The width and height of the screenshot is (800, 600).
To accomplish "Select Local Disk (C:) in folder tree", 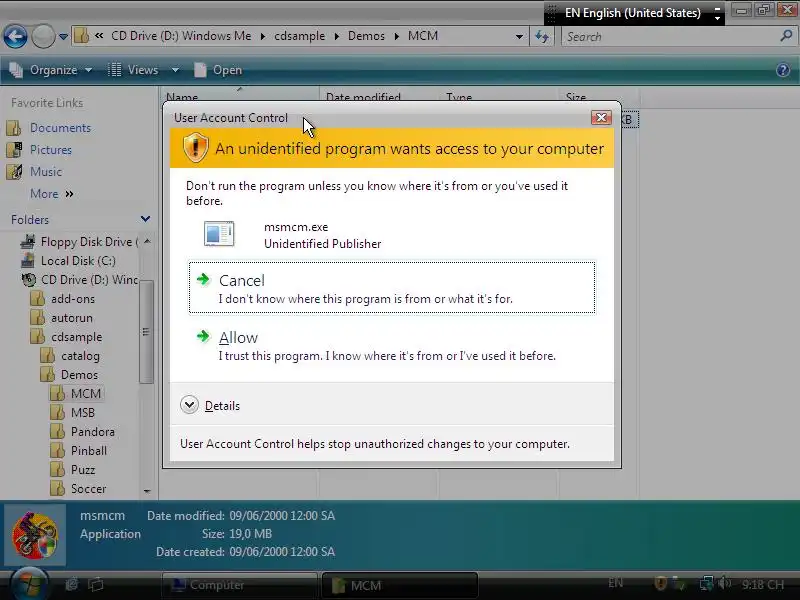I will (78, 261).
